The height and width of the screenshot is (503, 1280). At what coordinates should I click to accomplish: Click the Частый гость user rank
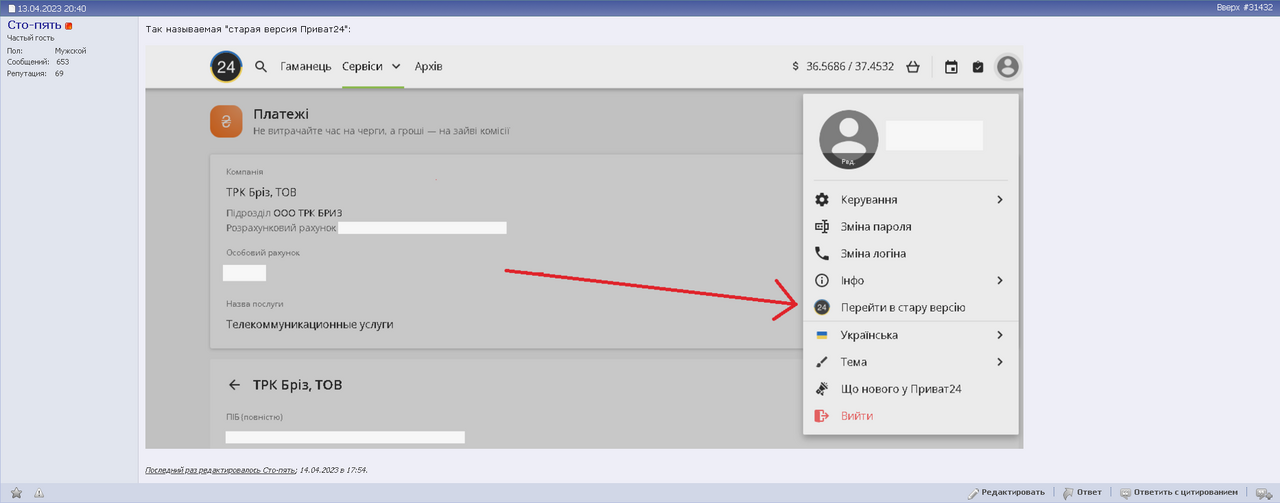click(x=31, y=38)
